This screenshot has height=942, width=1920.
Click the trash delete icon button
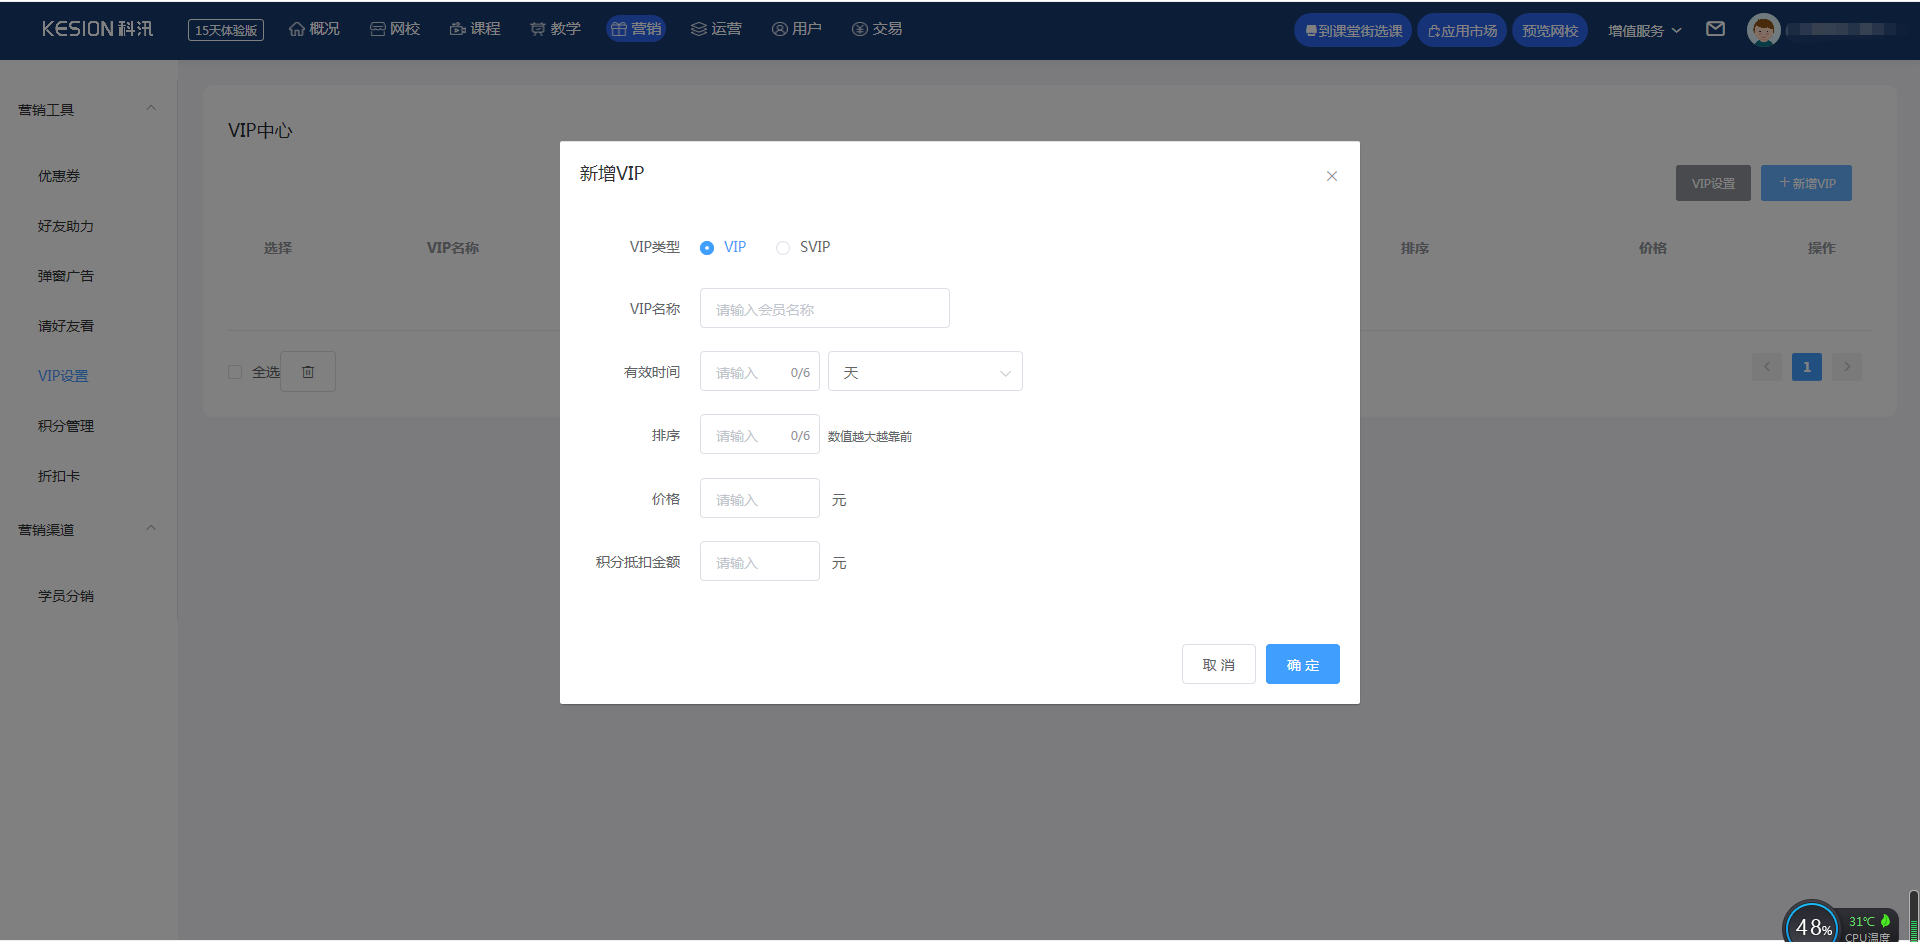coord(308,372)
